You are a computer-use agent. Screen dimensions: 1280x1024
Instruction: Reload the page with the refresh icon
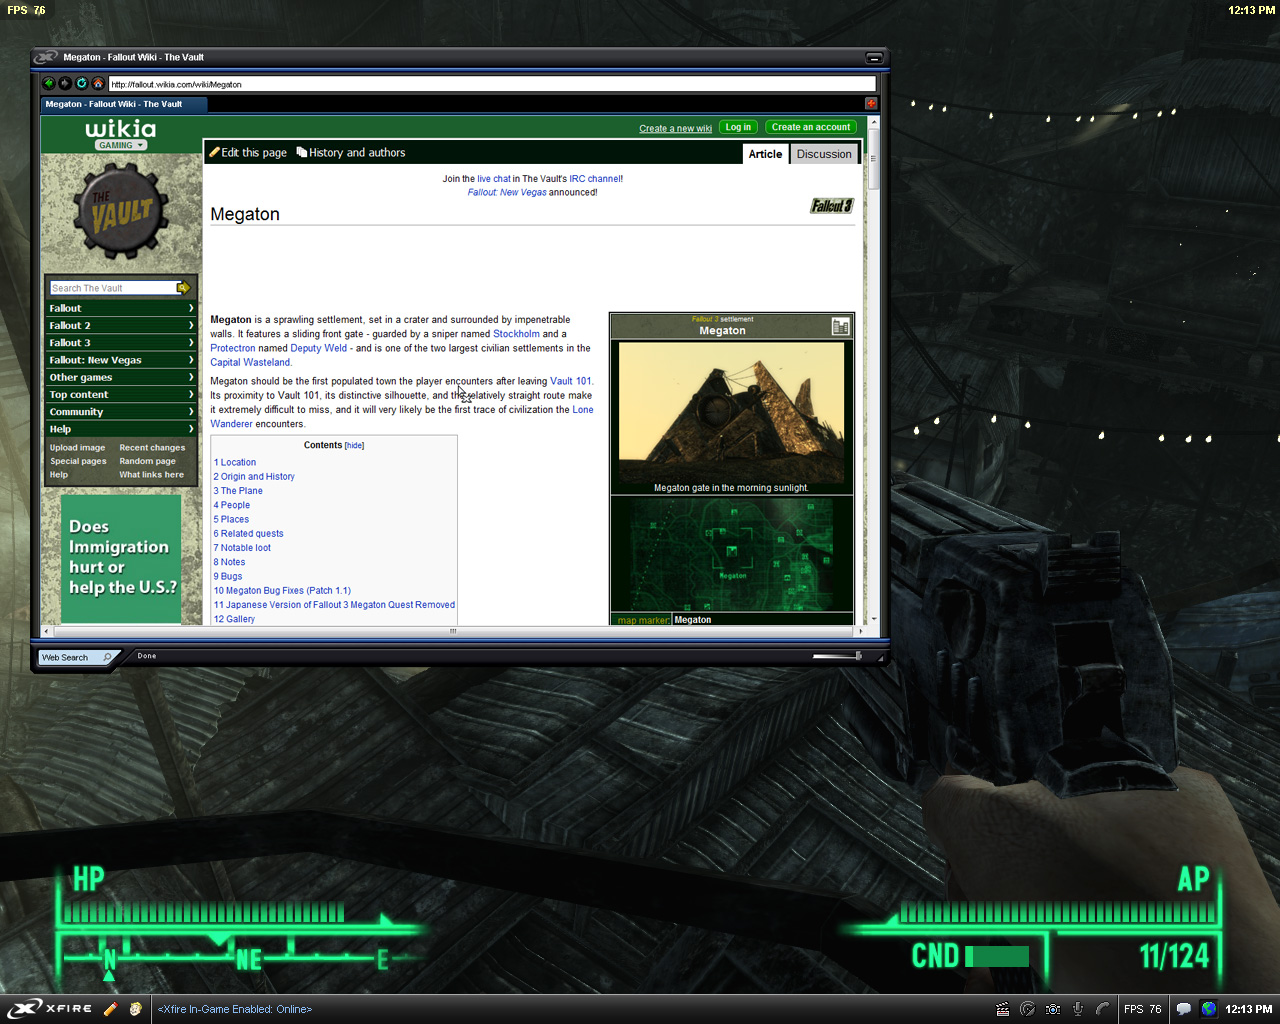click(x=82, y=83)
